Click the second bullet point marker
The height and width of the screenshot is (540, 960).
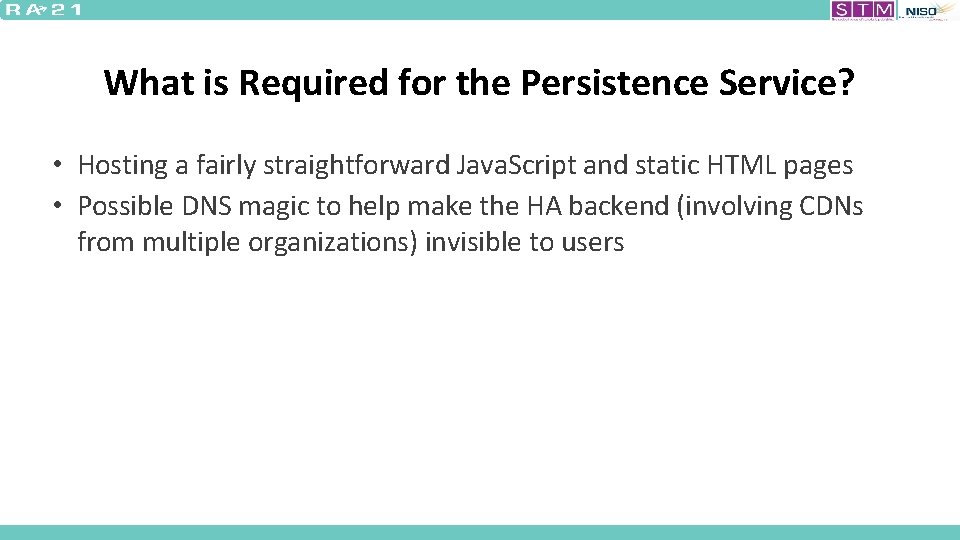[x=60, y=206]
